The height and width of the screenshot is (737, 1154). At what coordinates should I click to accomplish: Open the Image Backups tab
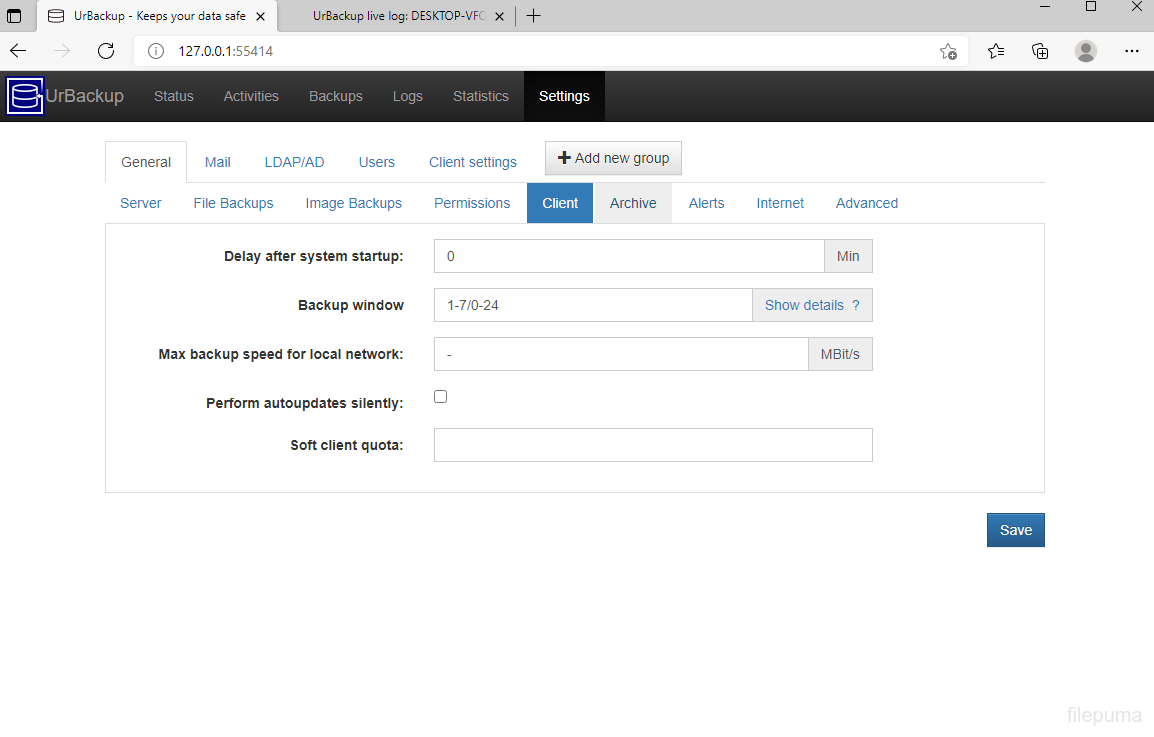[353, 203]
